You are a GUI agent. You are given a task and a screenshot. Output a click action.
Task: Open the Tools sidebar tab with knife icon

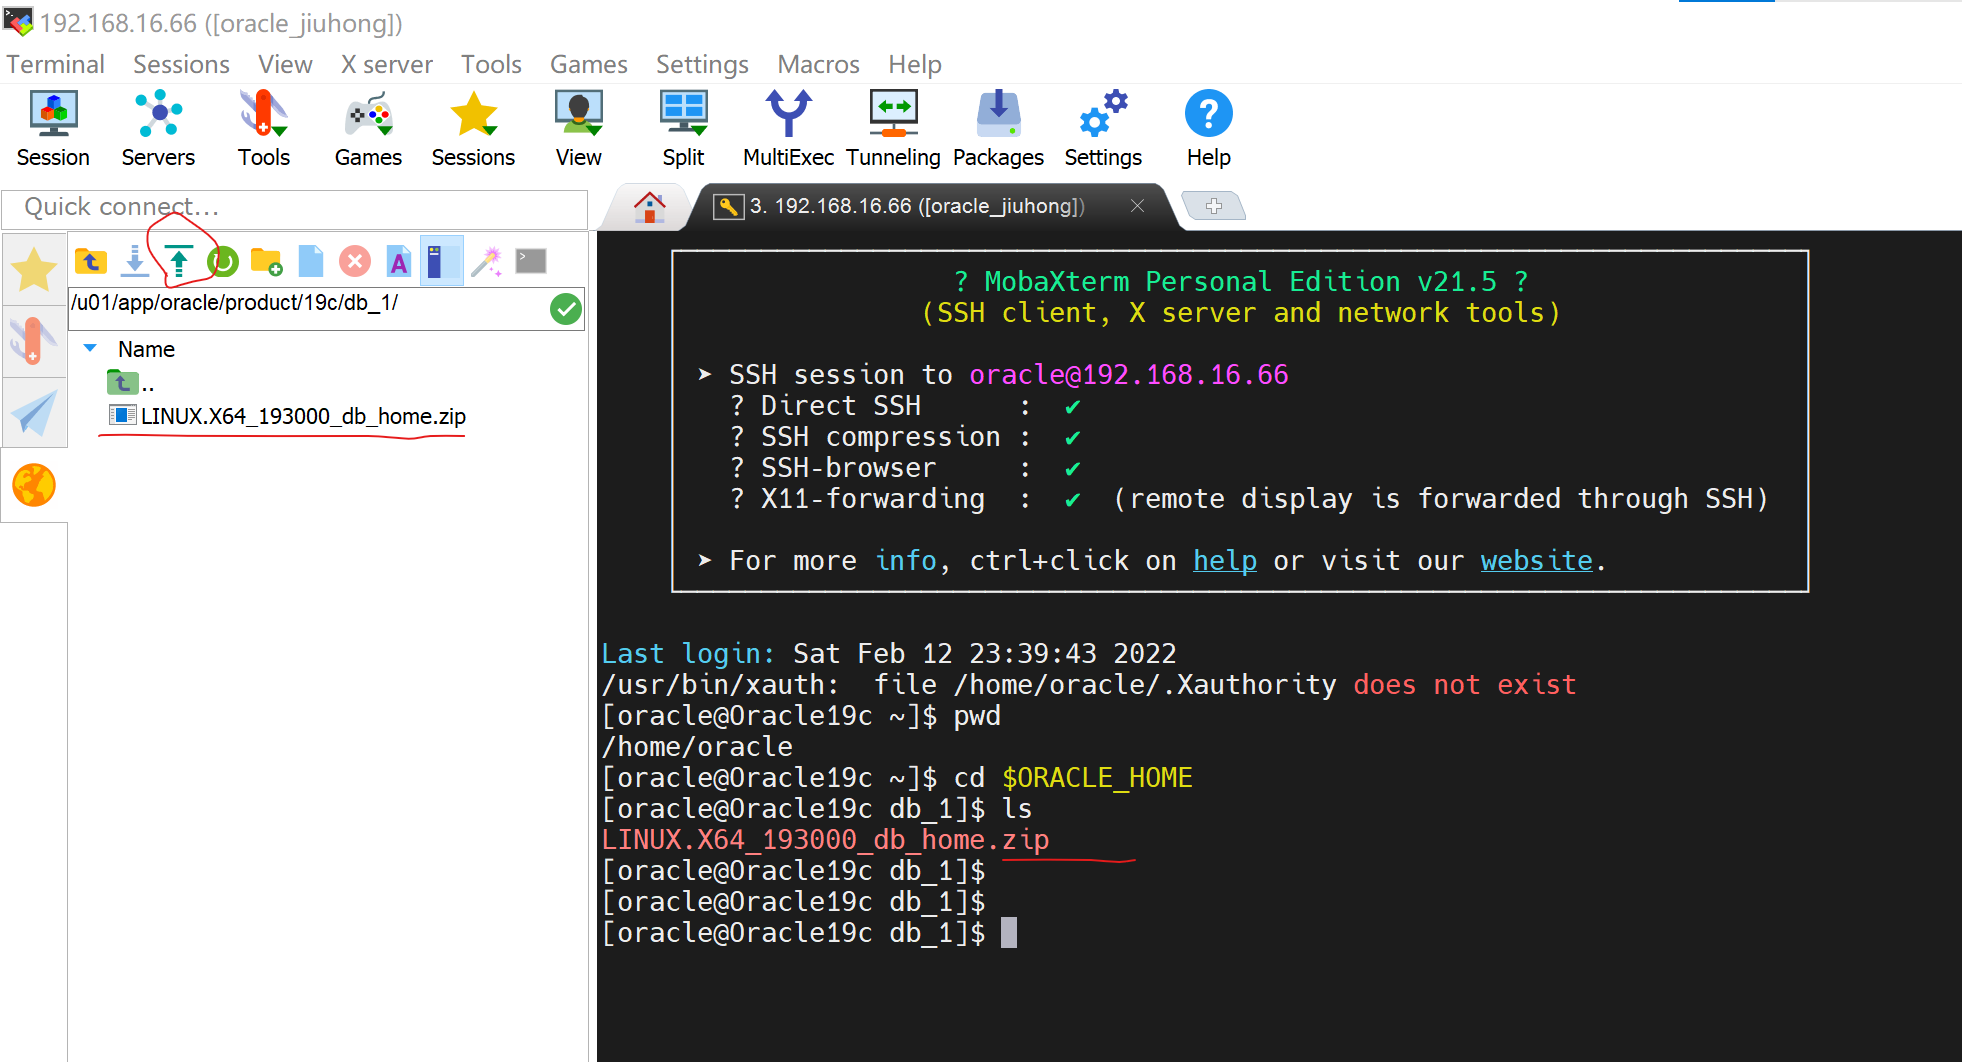click(34, 341)
